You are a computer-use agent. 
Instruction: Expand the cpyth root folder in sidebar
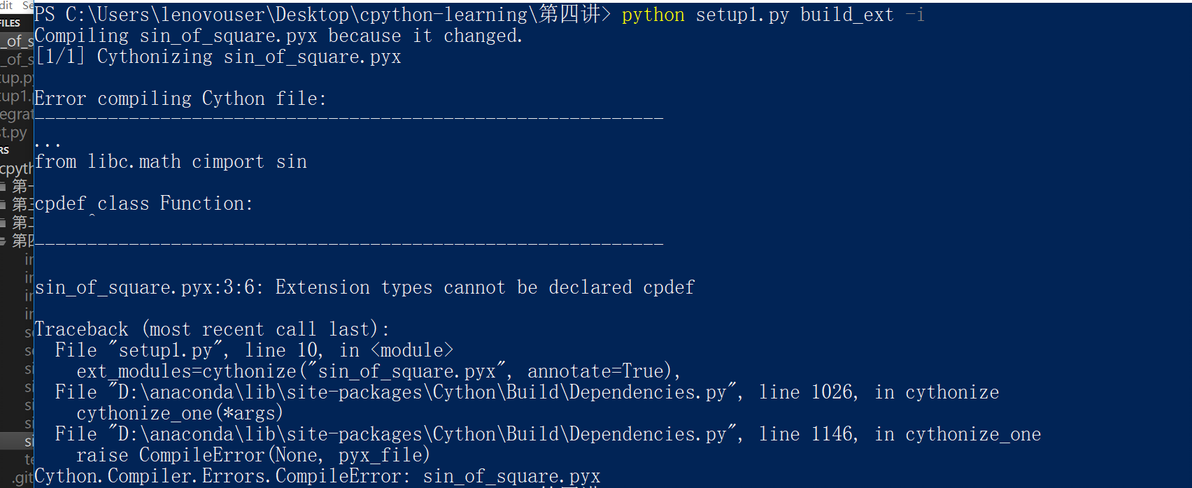click(16, 168)
